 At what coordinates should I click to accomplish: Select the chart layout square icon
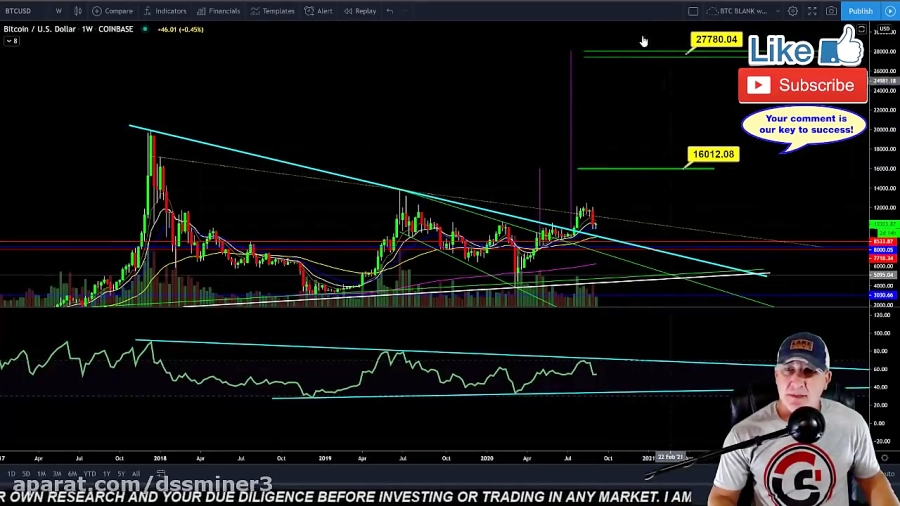pyautogui.click(x=693, y=11)
